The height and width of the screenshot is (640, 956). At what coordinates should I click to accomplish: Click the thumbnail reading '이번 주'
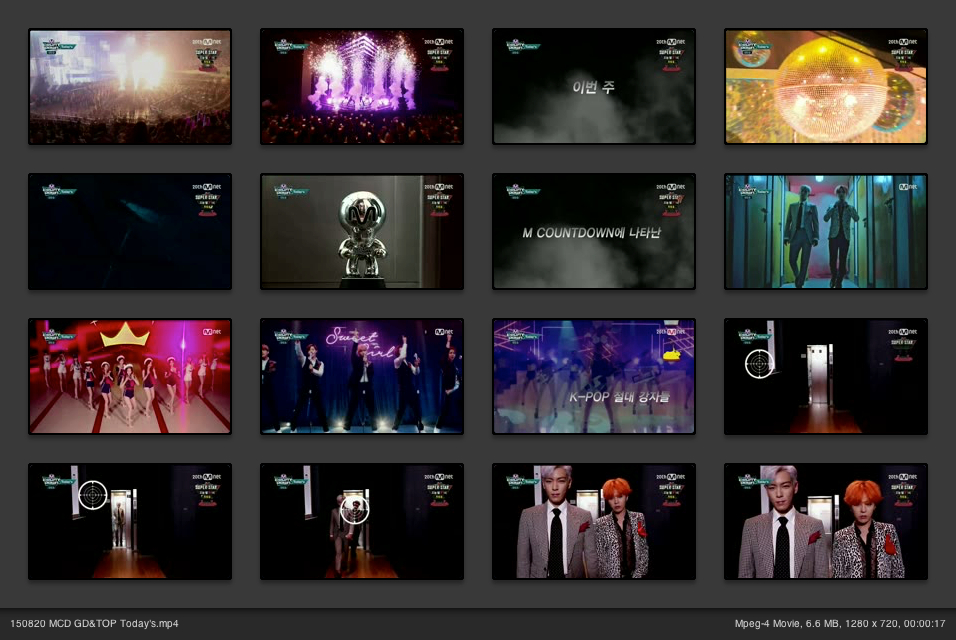tap(594, 87)
